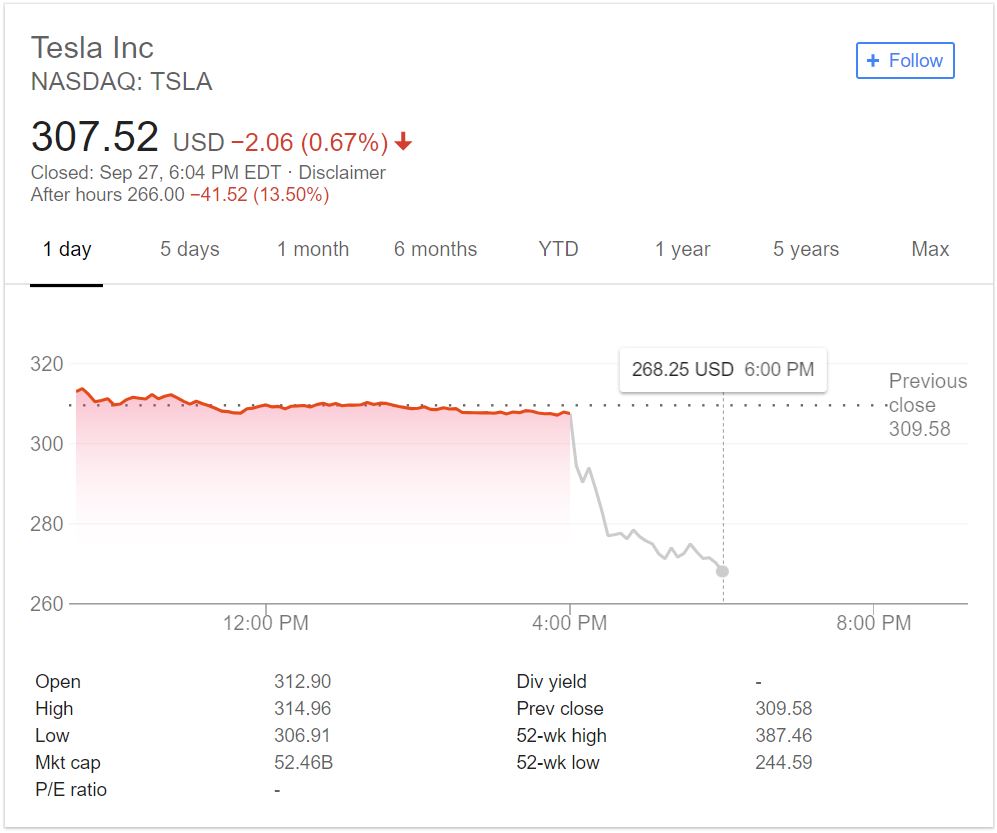
Task: Select the Max range tab
Action: coord(930,249)
